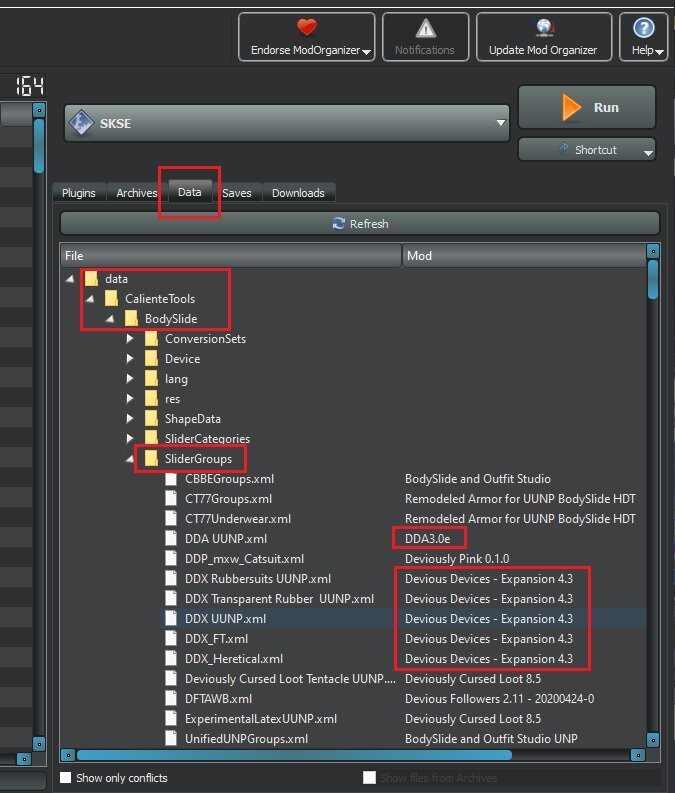Viewport: 675px width, 793px height.
Task: Click the SKSE executable icon
Action: (x=81, y=123)
